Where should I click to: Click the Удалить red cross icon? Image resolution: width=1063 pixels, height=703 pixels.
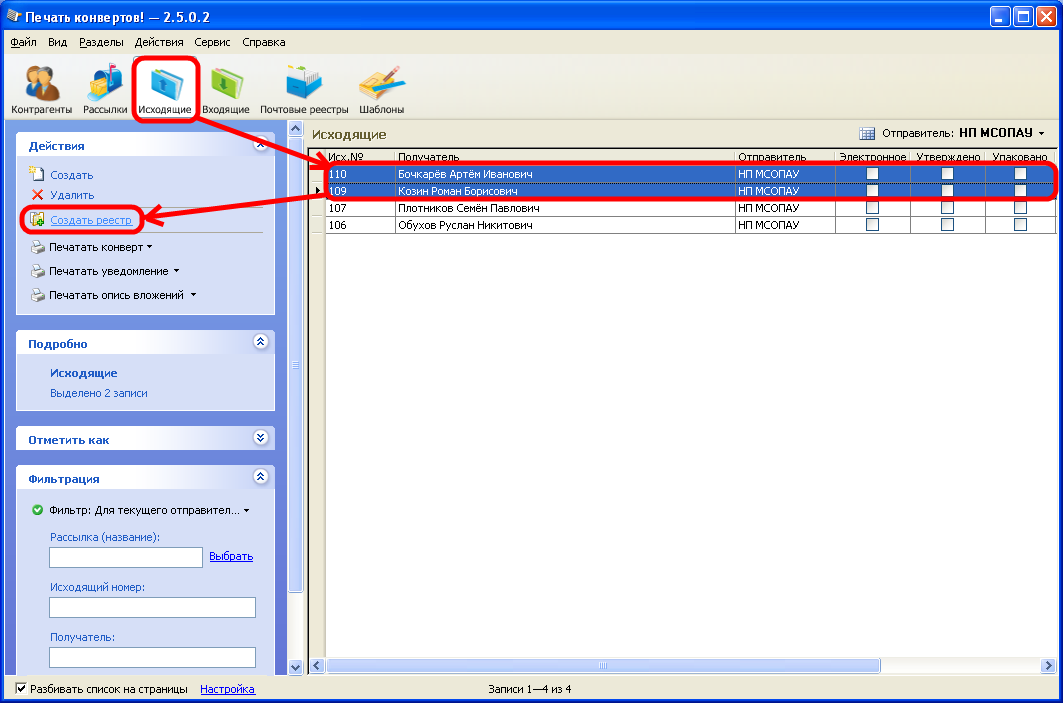click(x=38, y=195)
